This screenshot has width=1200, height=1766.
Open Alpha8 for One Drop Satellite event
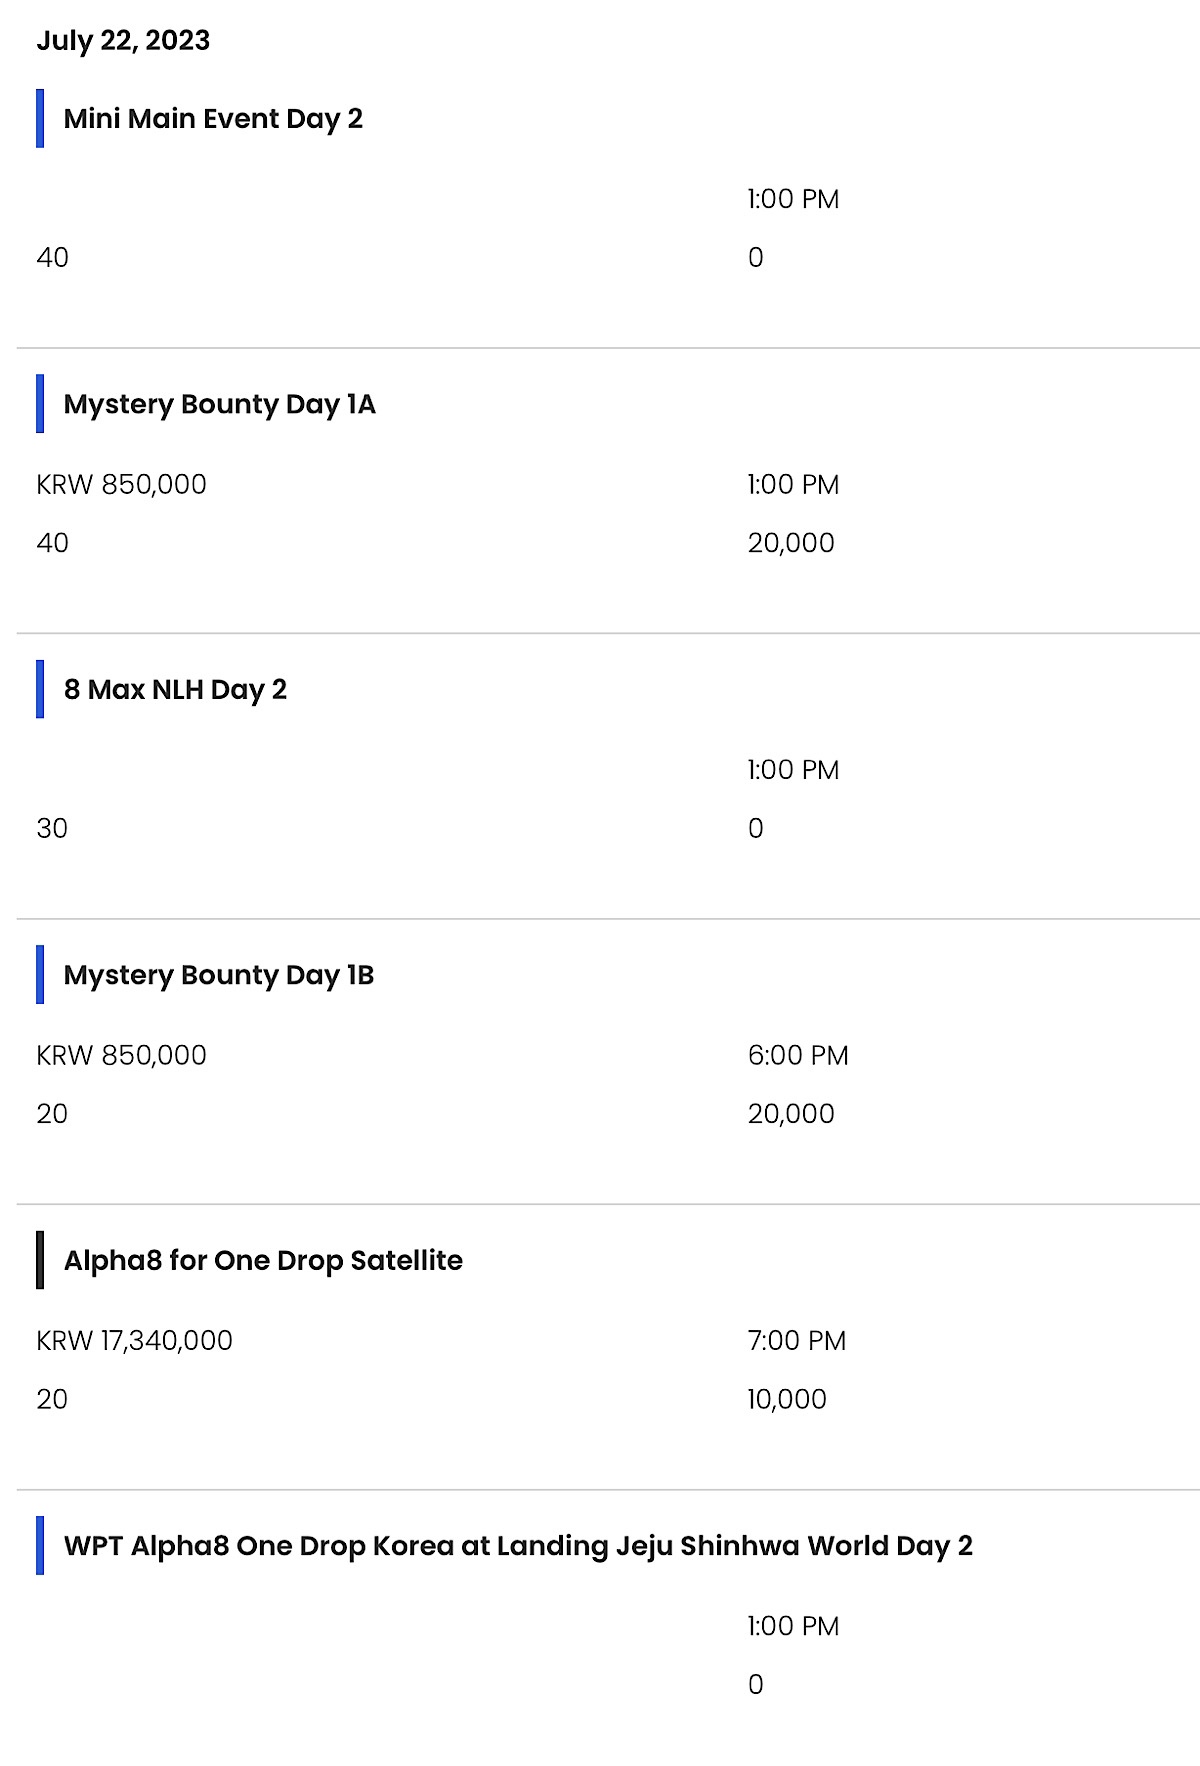tap(263, 1260)
